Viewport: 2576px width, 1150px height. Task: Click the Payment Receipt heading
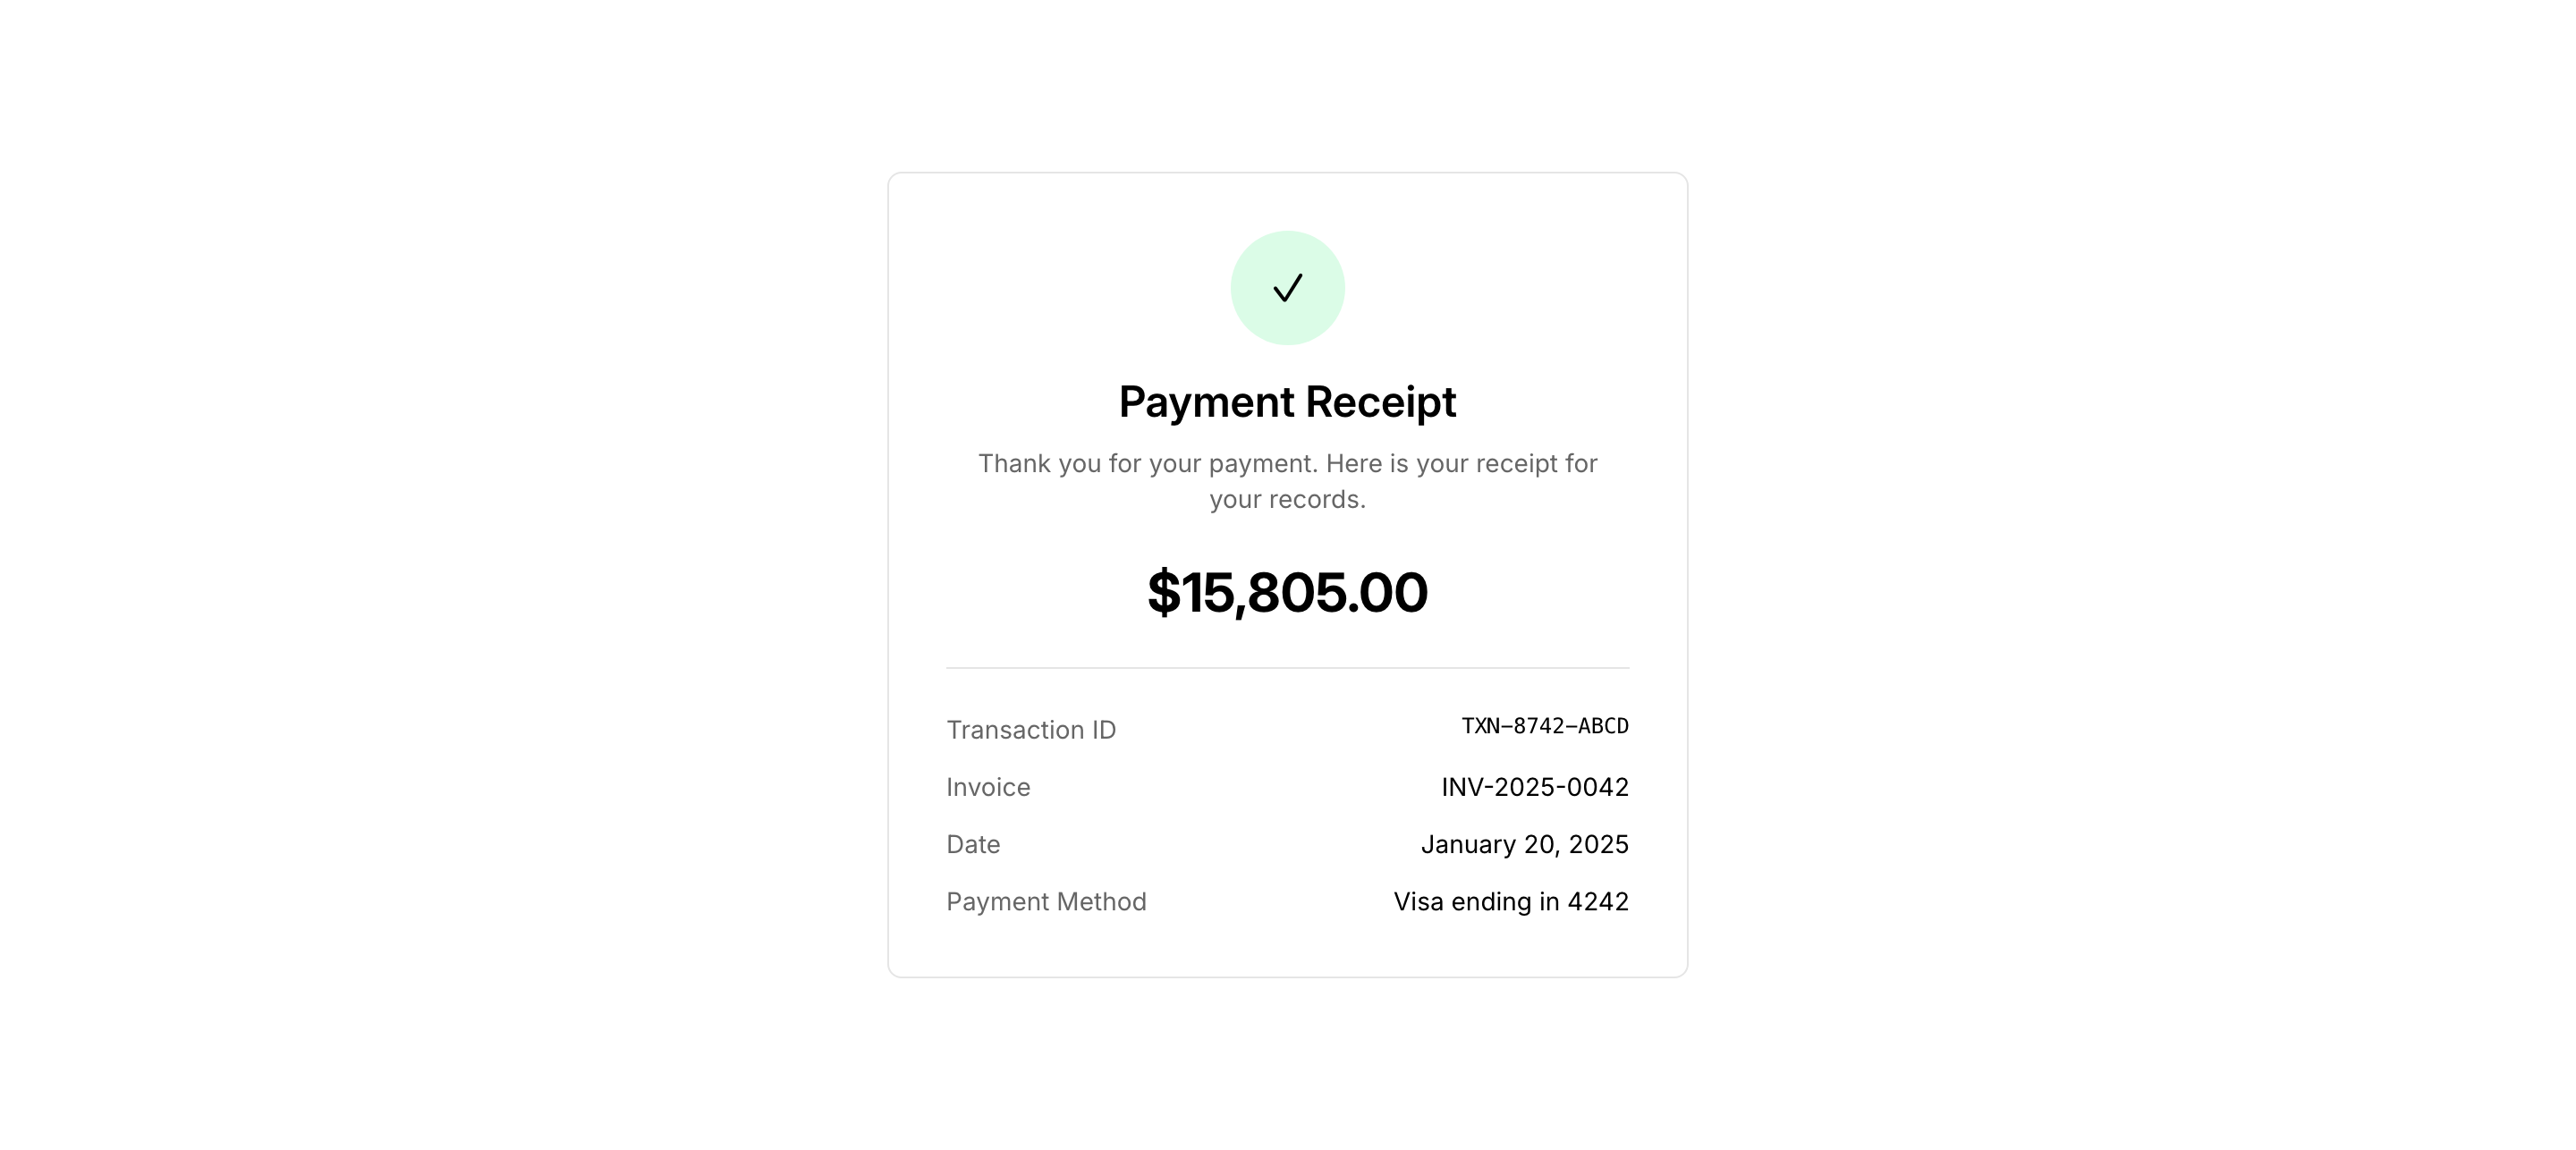click(1287, 402)
